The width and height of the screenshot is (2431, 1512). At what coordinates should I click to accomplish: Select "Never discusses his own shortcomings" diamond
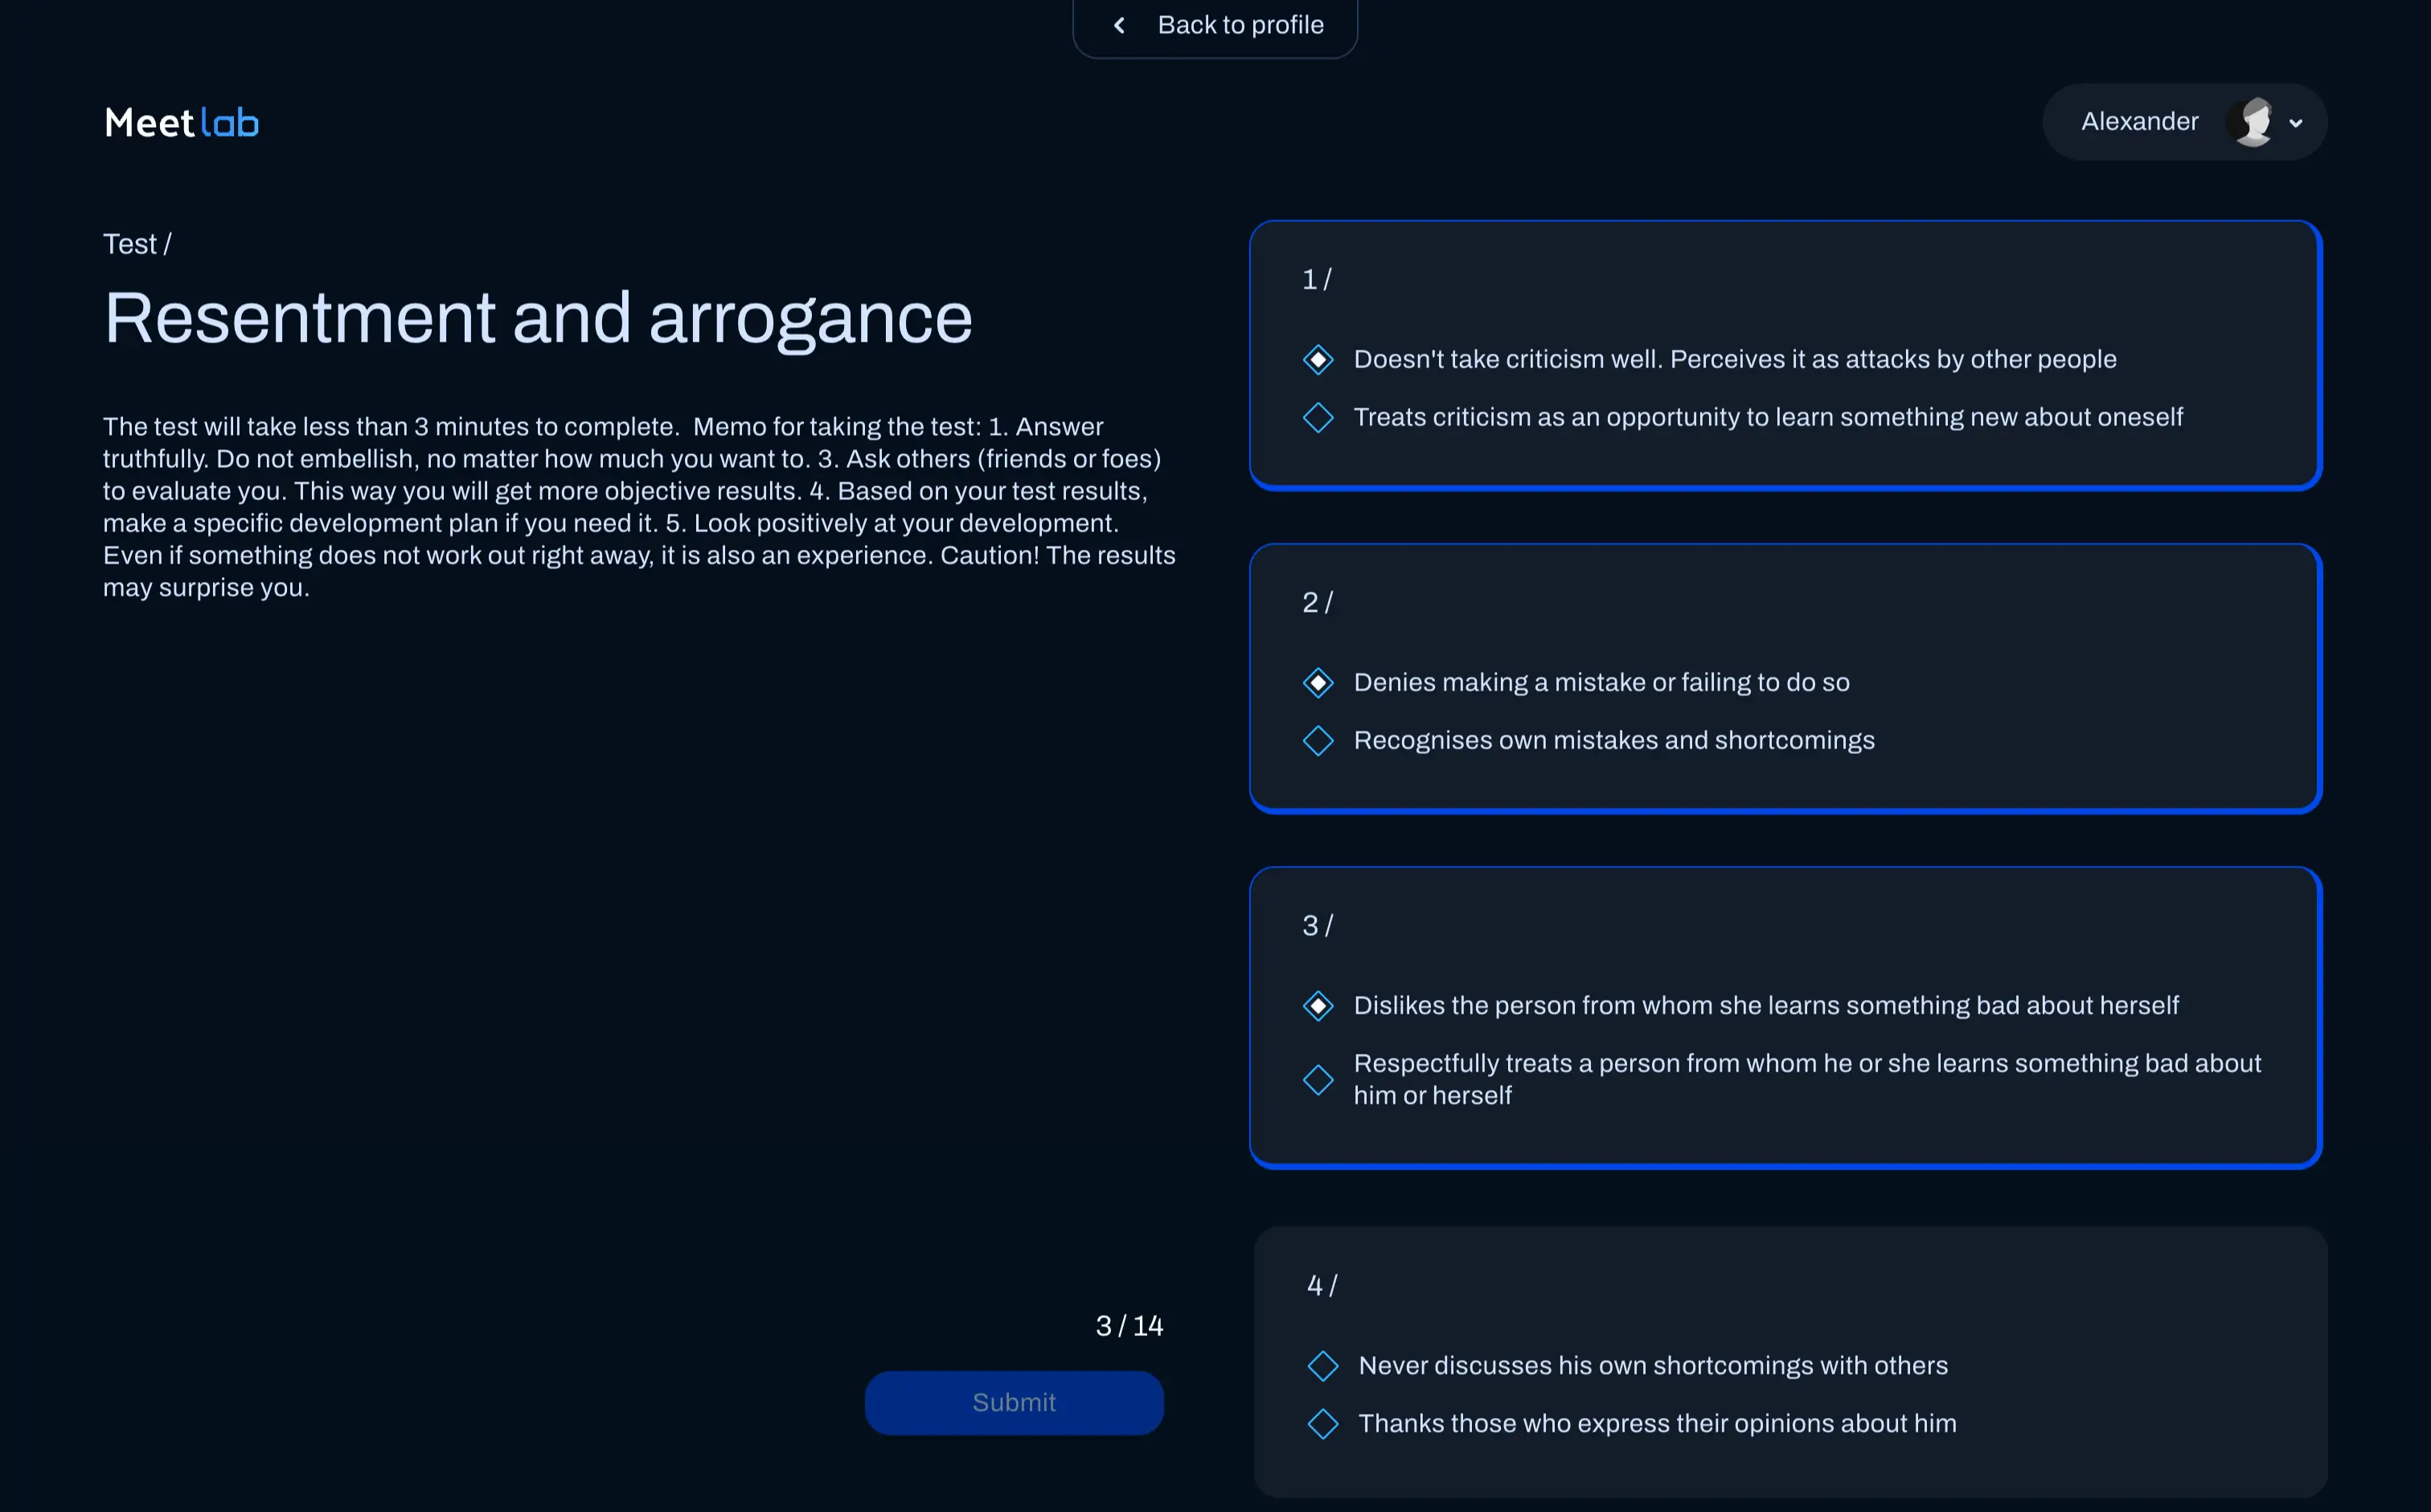pos(1323,1366)
